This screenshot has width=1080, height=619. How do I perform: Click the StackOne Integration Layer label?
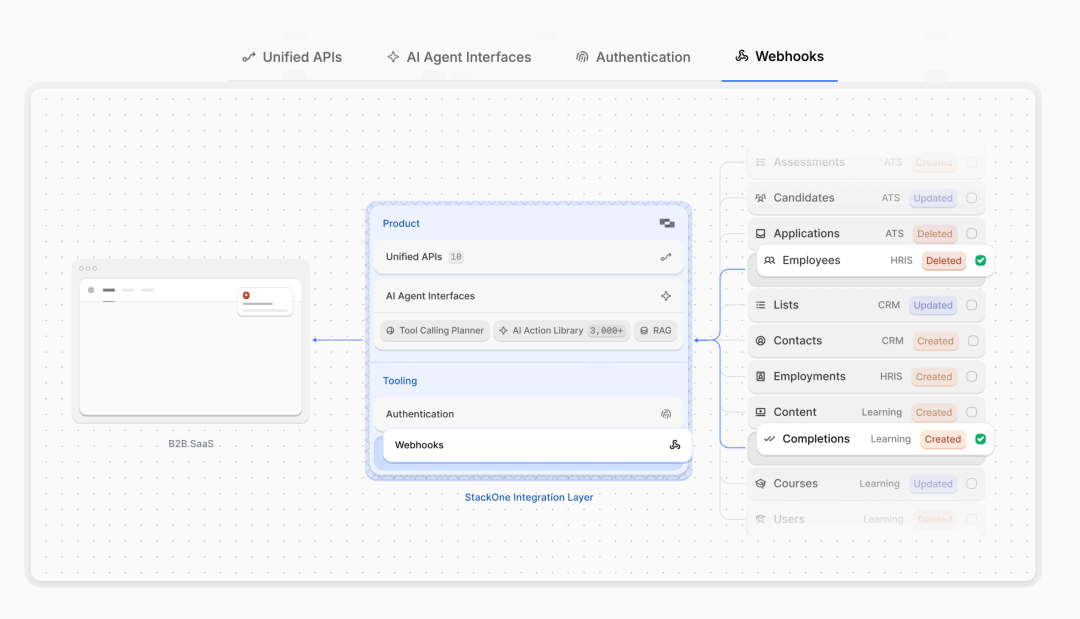(x=528, y=497)
